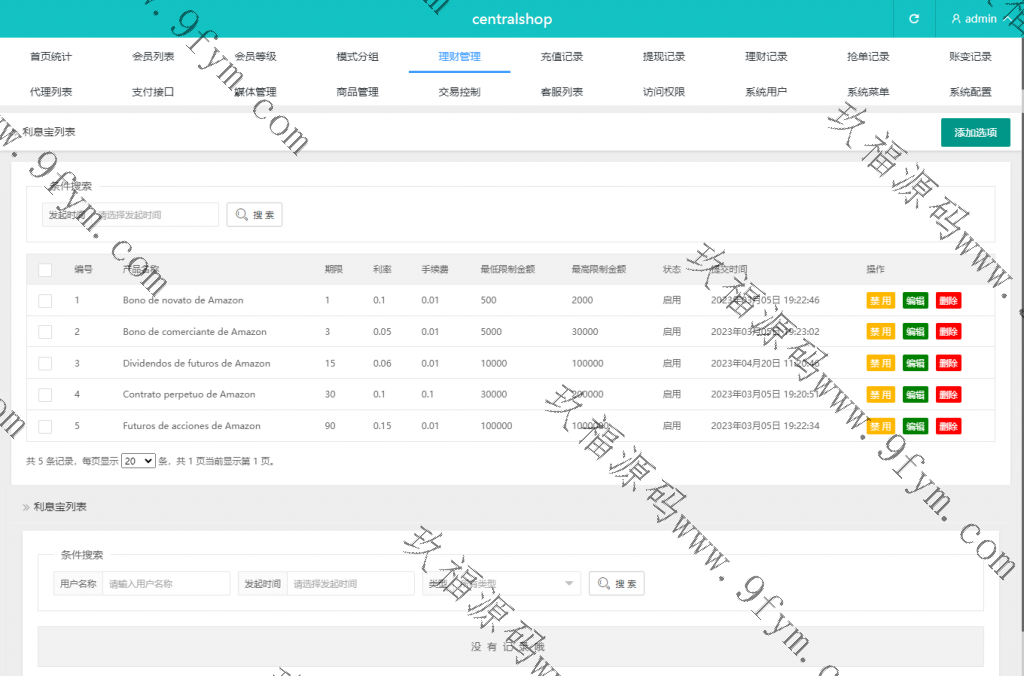This screenshot has width=1024, height=676.
Task: Edit Futuros de acciones de Amazon row
Action: (915, 427)
